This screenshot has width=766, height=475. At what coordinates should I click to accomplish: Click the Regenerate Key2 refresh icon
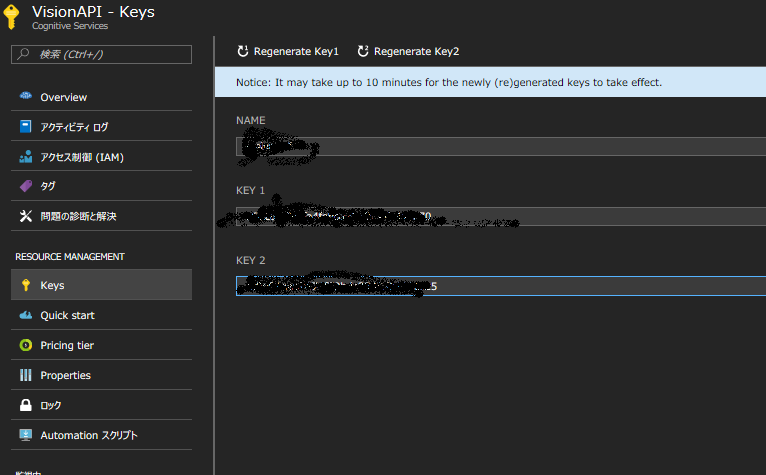point(363,51)
